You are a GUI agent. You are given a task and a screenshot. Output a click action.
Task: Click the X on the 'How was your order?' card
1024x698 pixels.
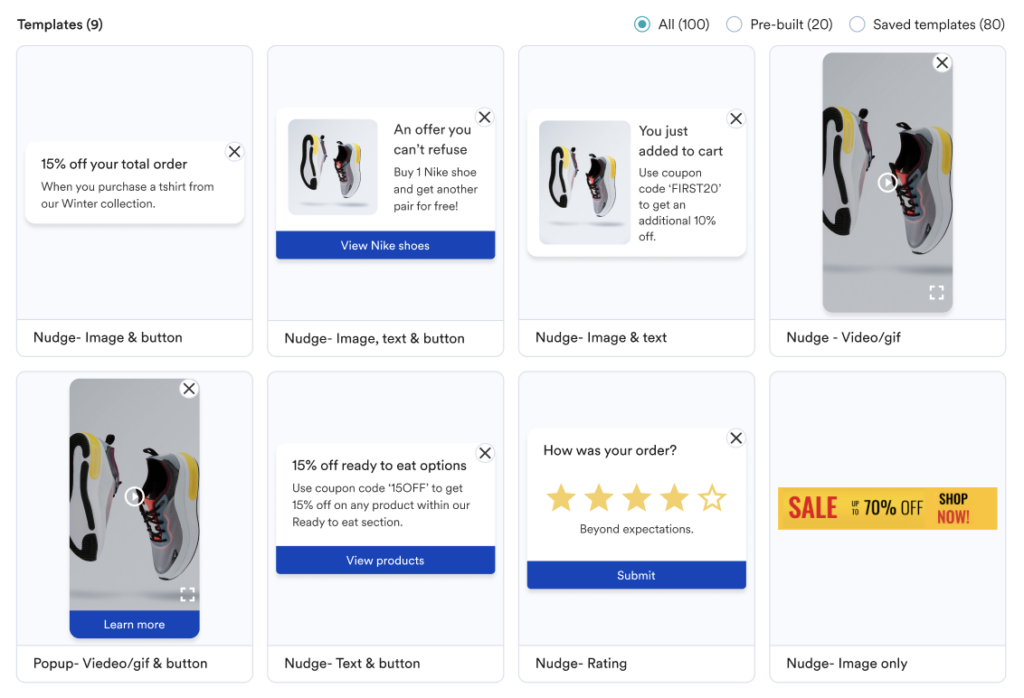(736, 437)
